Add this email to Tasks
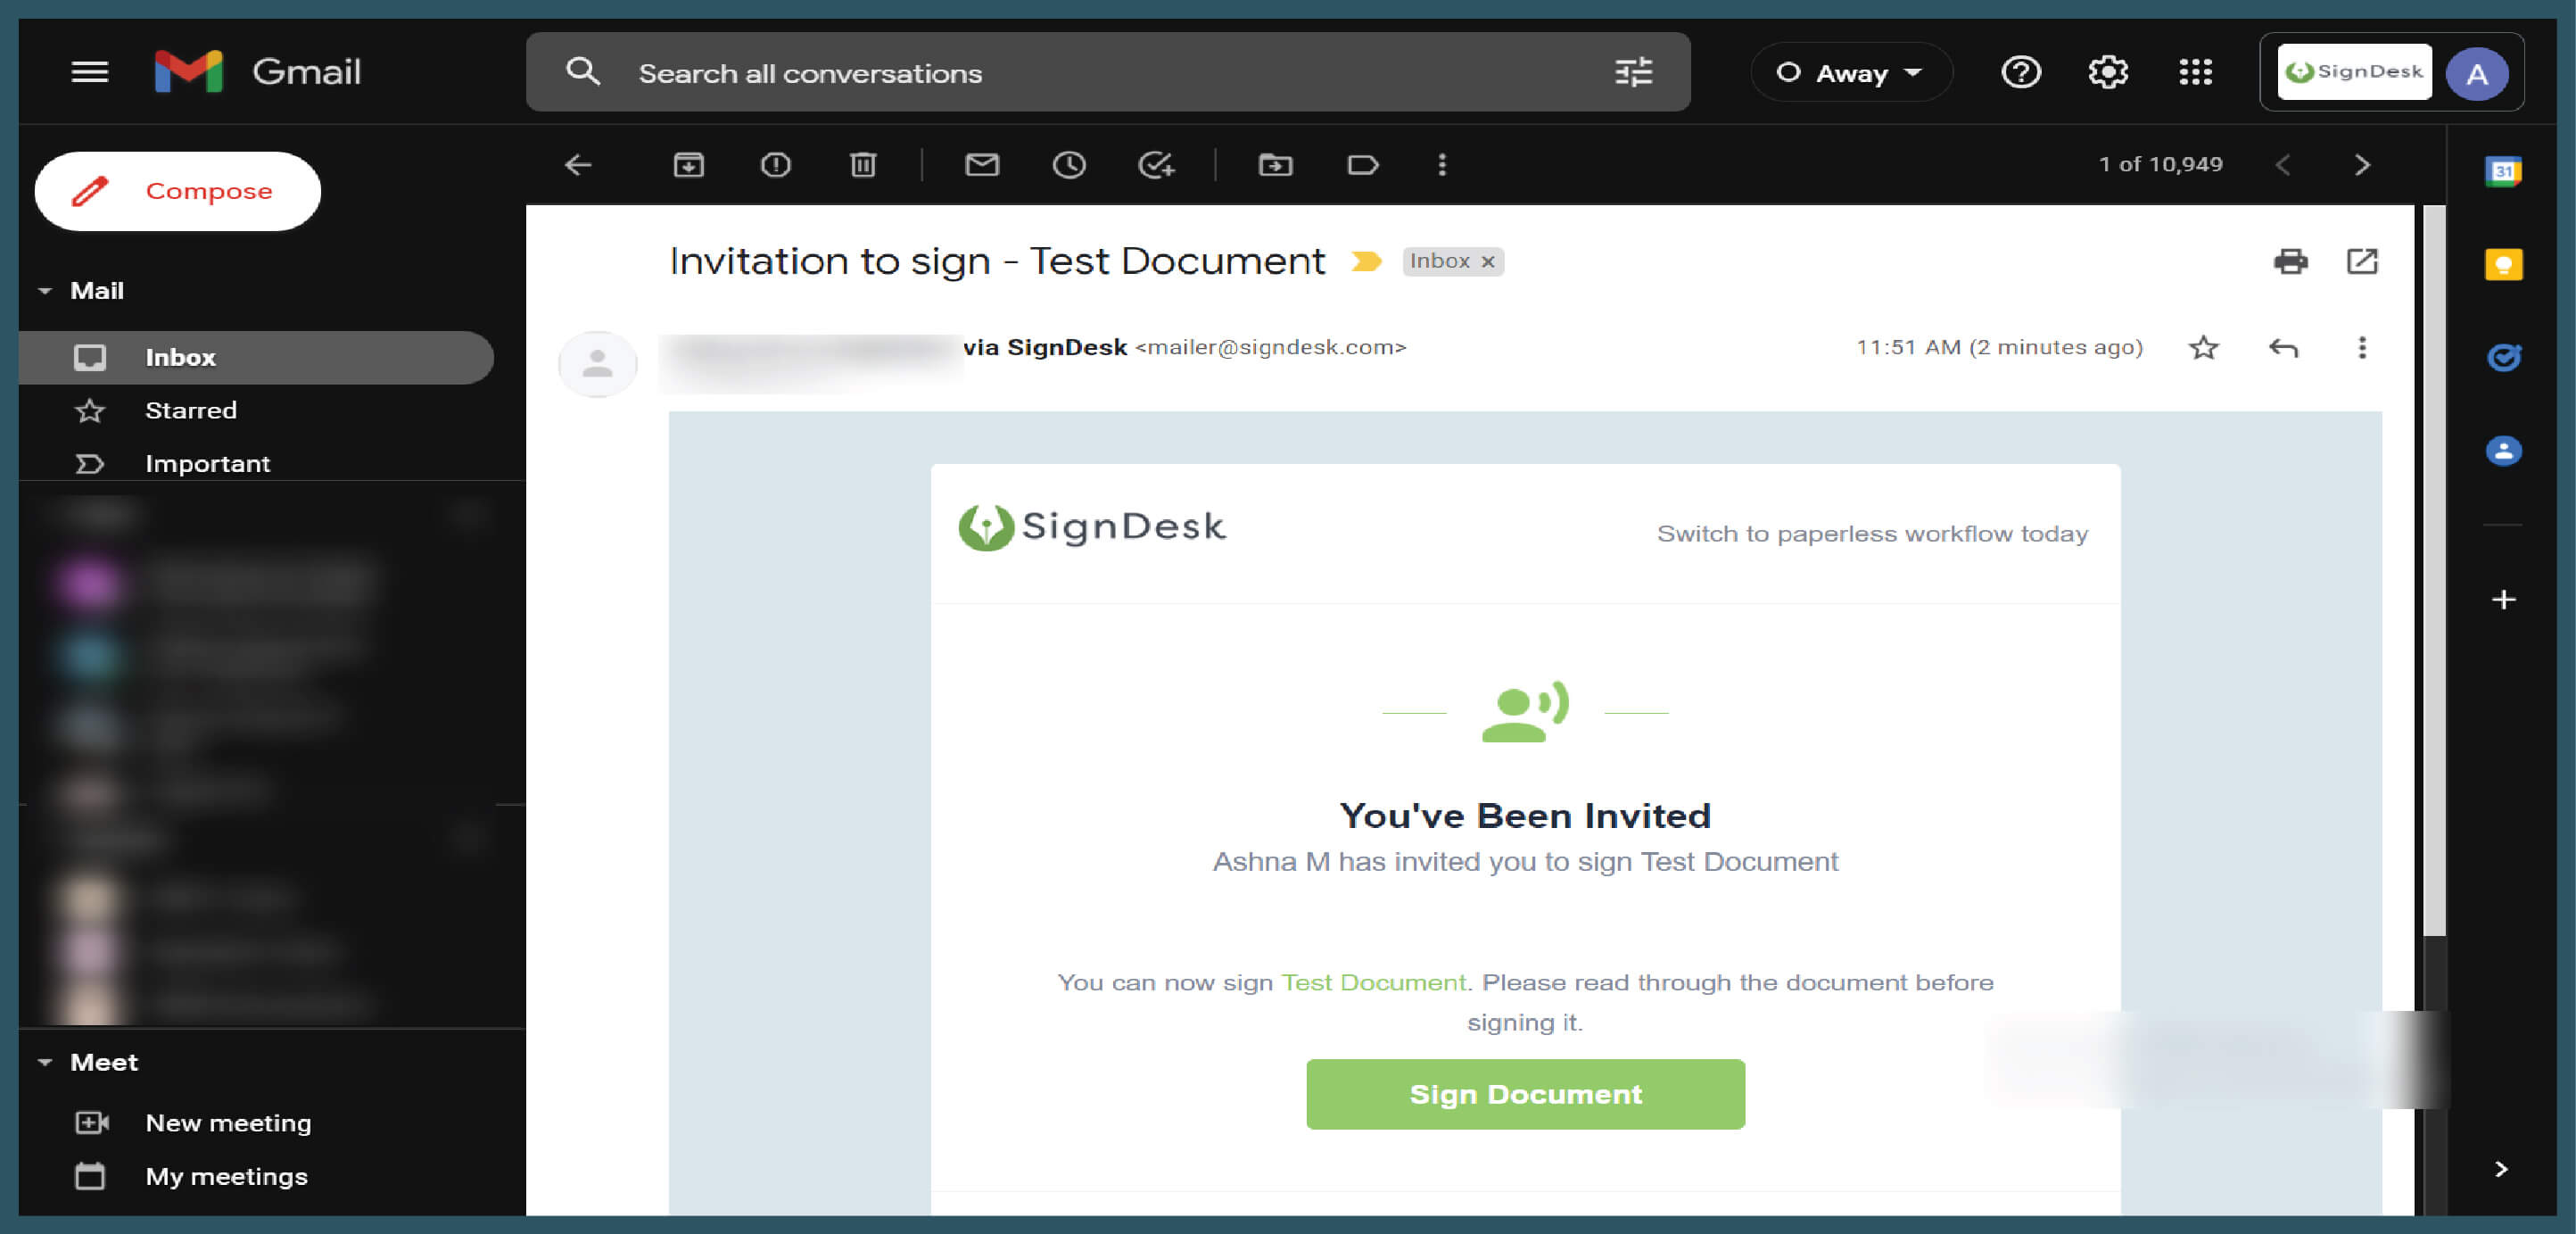The height and width of the screenshot is (1234, 2576). tap(1157, 165)
